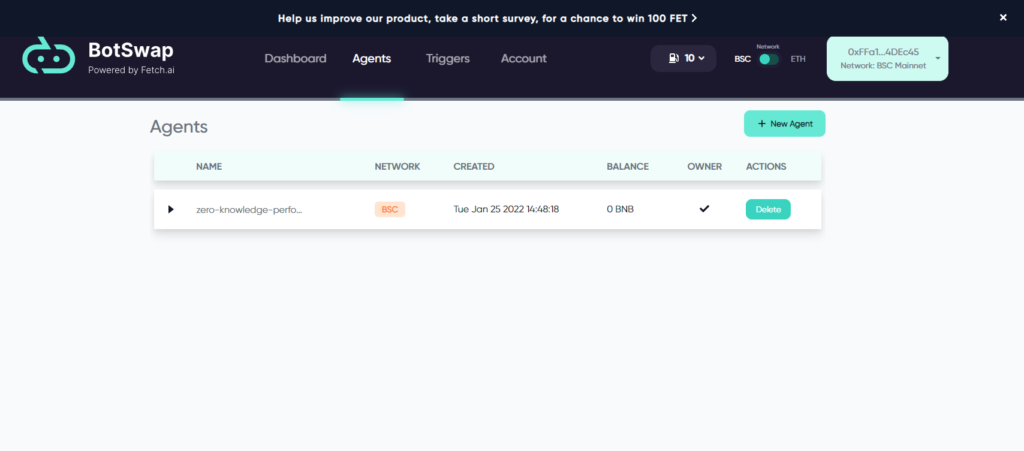
Task: Toggle the BSC/ETH network switch
Action: click(769, 59)
